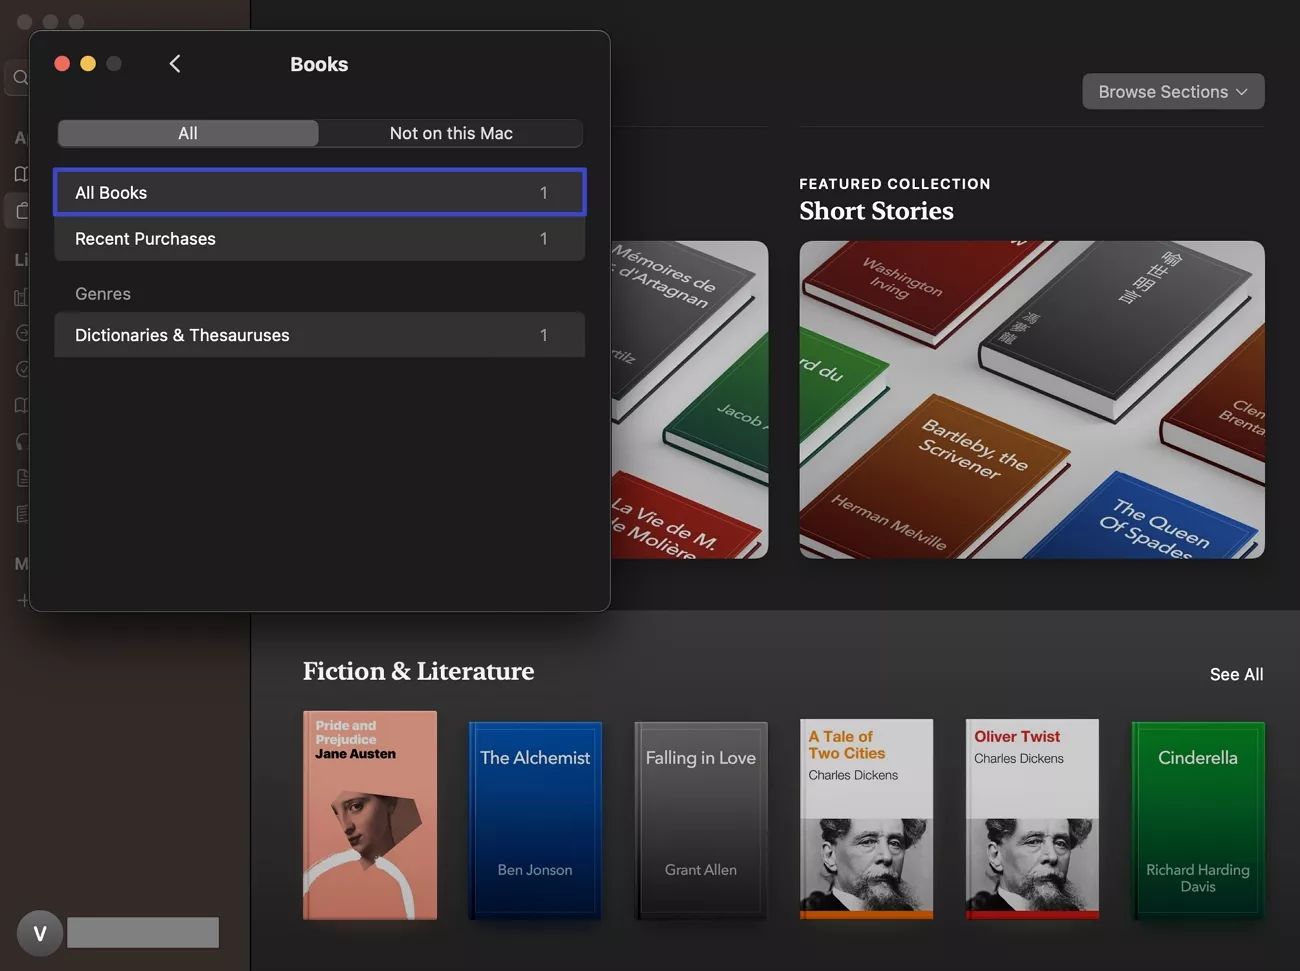Go back using the back arrow
The image size is (1300, 971).
(175, 63)
